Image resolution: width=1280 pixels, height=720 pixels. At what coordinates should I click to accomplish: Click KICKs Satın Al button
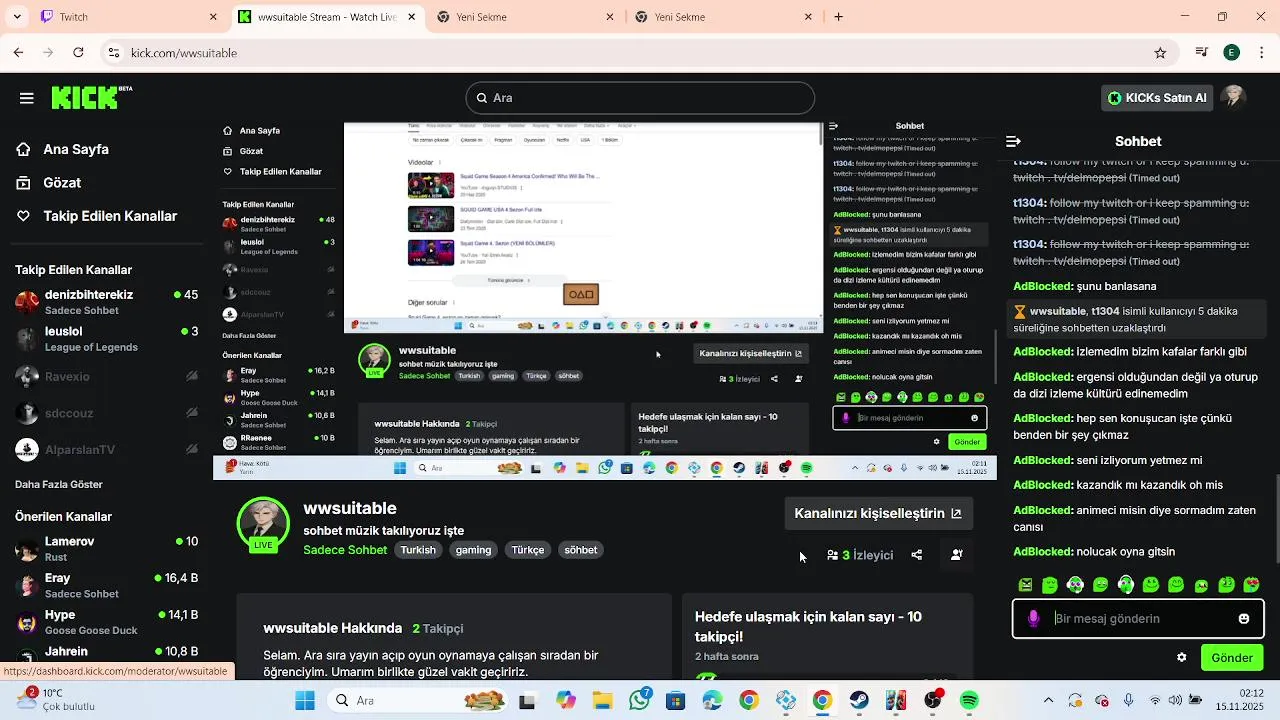click(x=1157, y=98)
